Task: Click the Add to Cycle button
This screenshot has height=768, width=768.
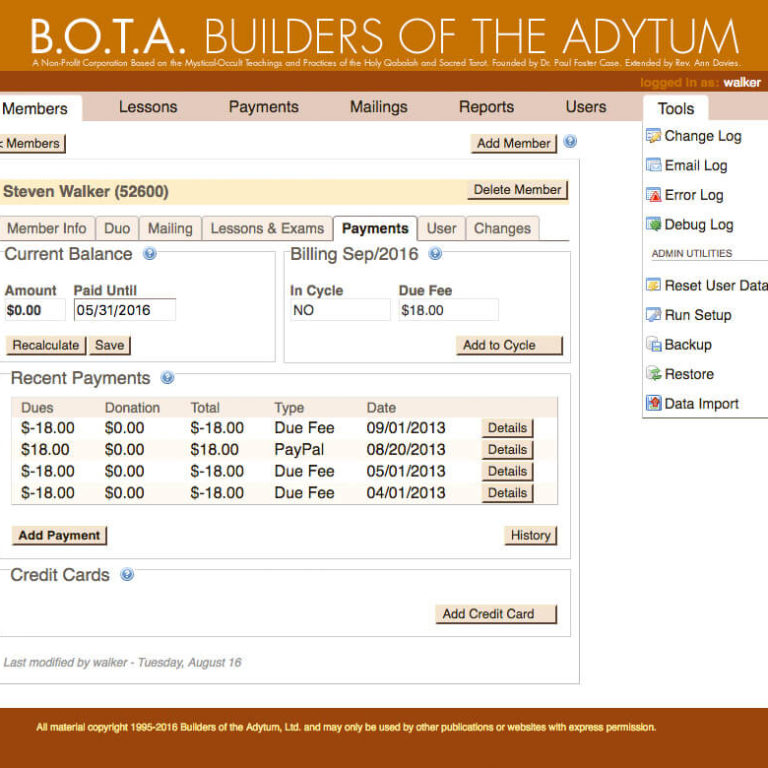Action: tap(509, 345)
